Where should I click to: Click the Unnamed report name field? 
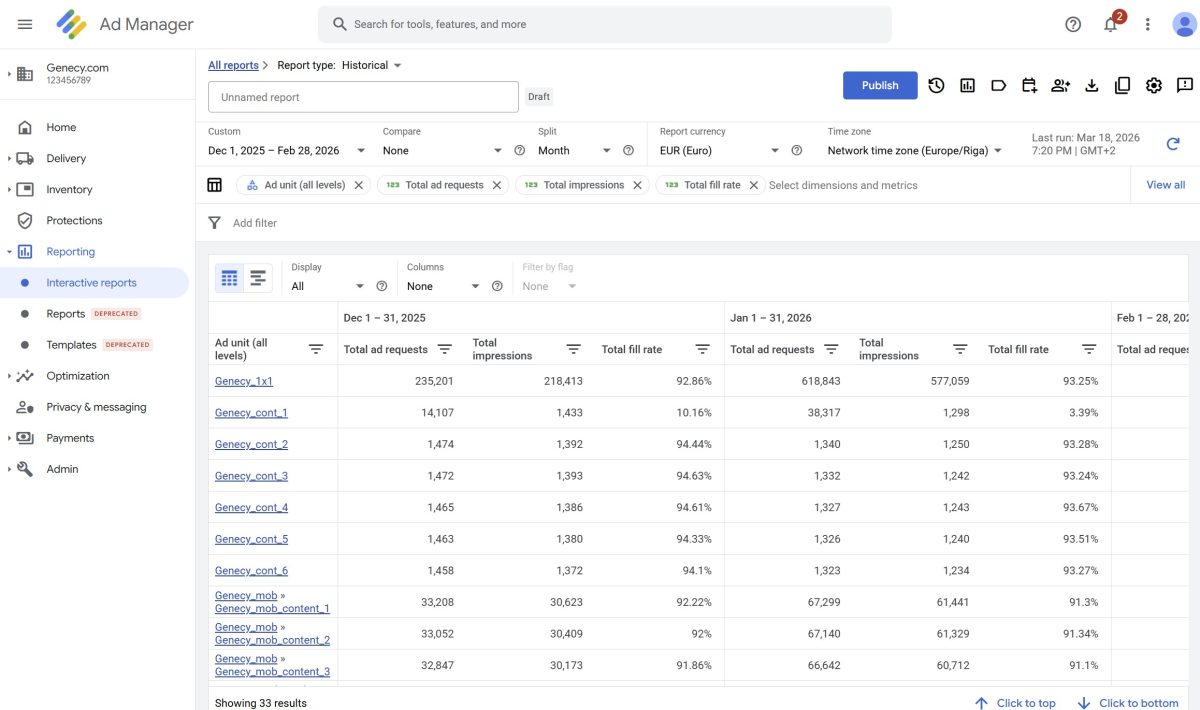[x=363, y=97]
